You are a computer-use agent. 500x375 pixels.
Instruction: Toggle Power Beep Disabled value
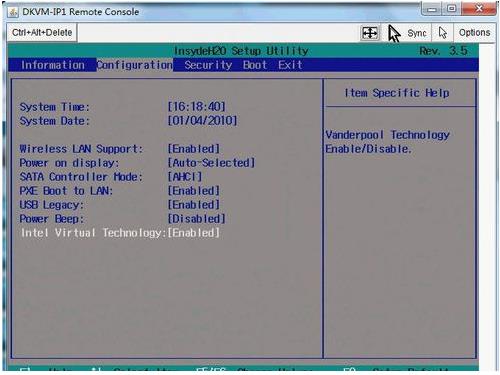coord(197,219)
